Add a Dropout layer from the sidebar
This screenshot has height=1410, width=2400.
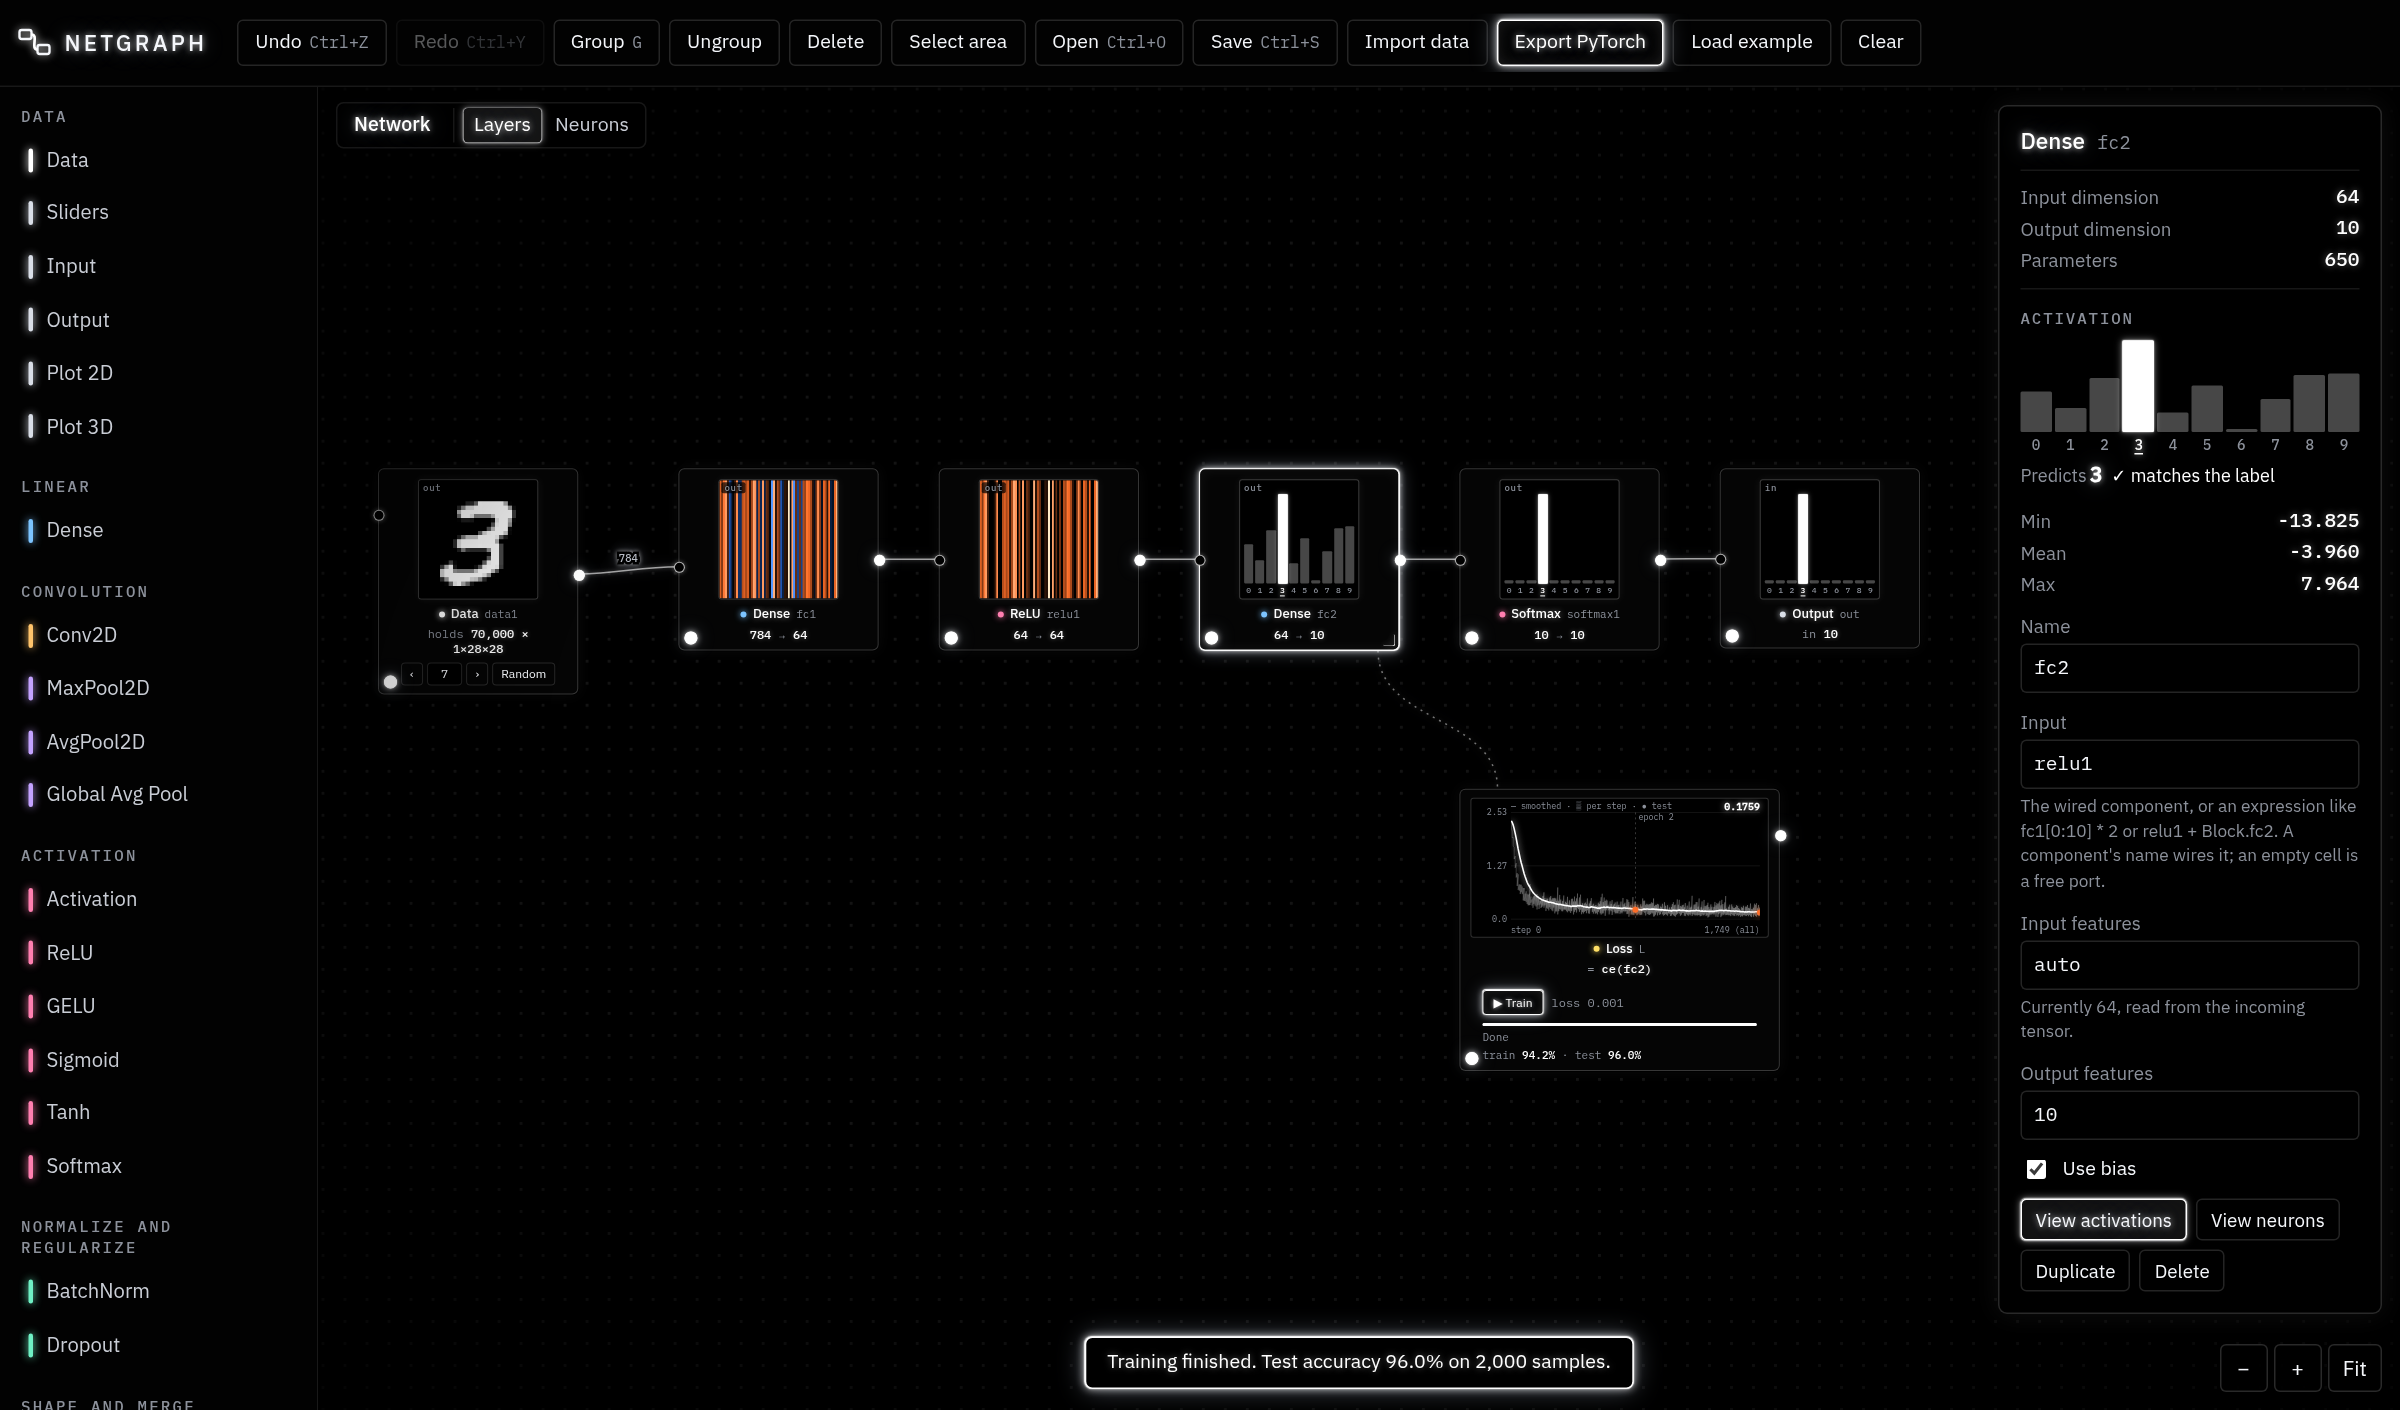point(82,1345)
